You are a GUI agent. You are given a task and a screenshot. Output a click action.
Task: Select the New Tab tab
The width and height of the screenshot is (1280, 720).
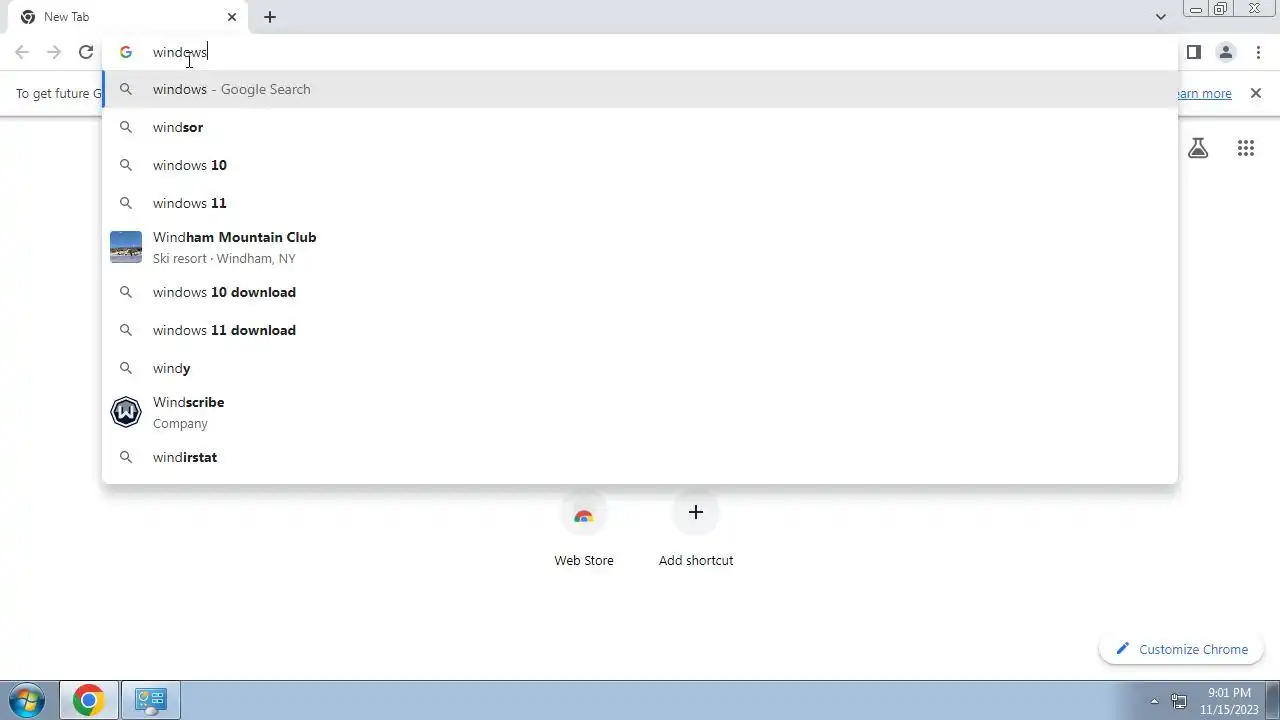[x=129, y=17]
